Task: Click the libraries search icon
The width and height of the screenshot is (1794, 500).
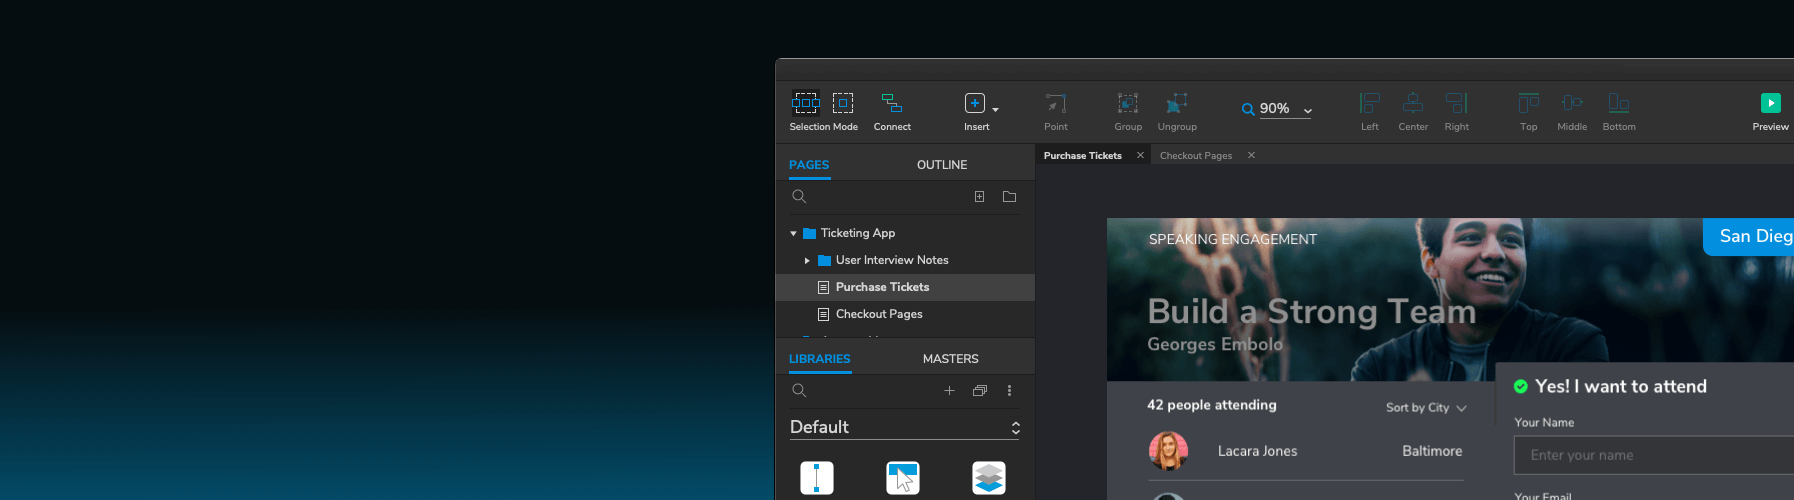Action: pos(799,391)
